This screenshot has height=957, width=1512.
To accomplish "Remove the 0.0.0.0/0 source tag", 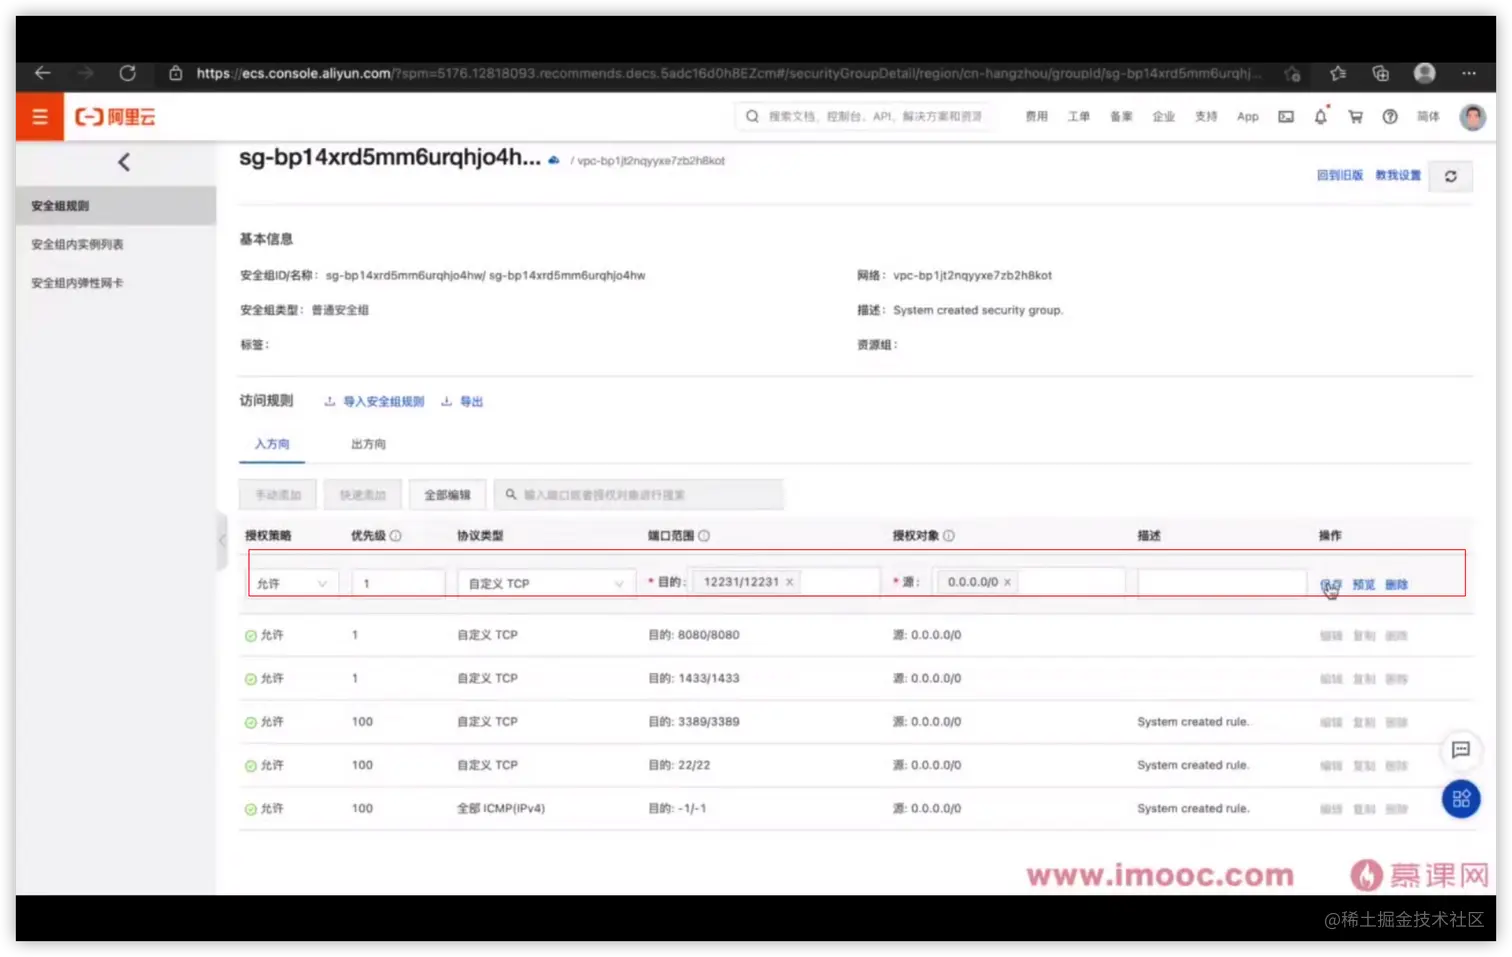I will point(1007,582).
